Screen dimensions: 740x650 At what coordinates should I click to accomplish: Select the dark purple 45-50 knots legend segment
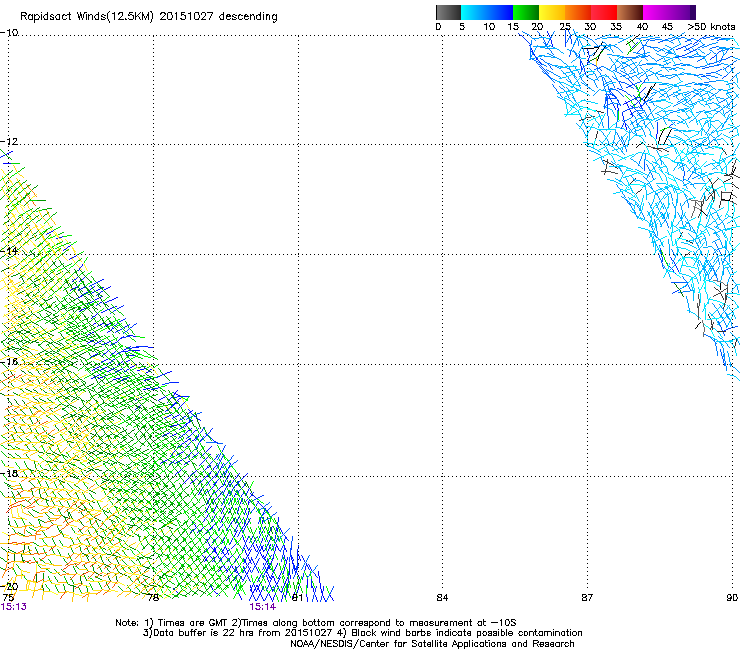[682, 12]
